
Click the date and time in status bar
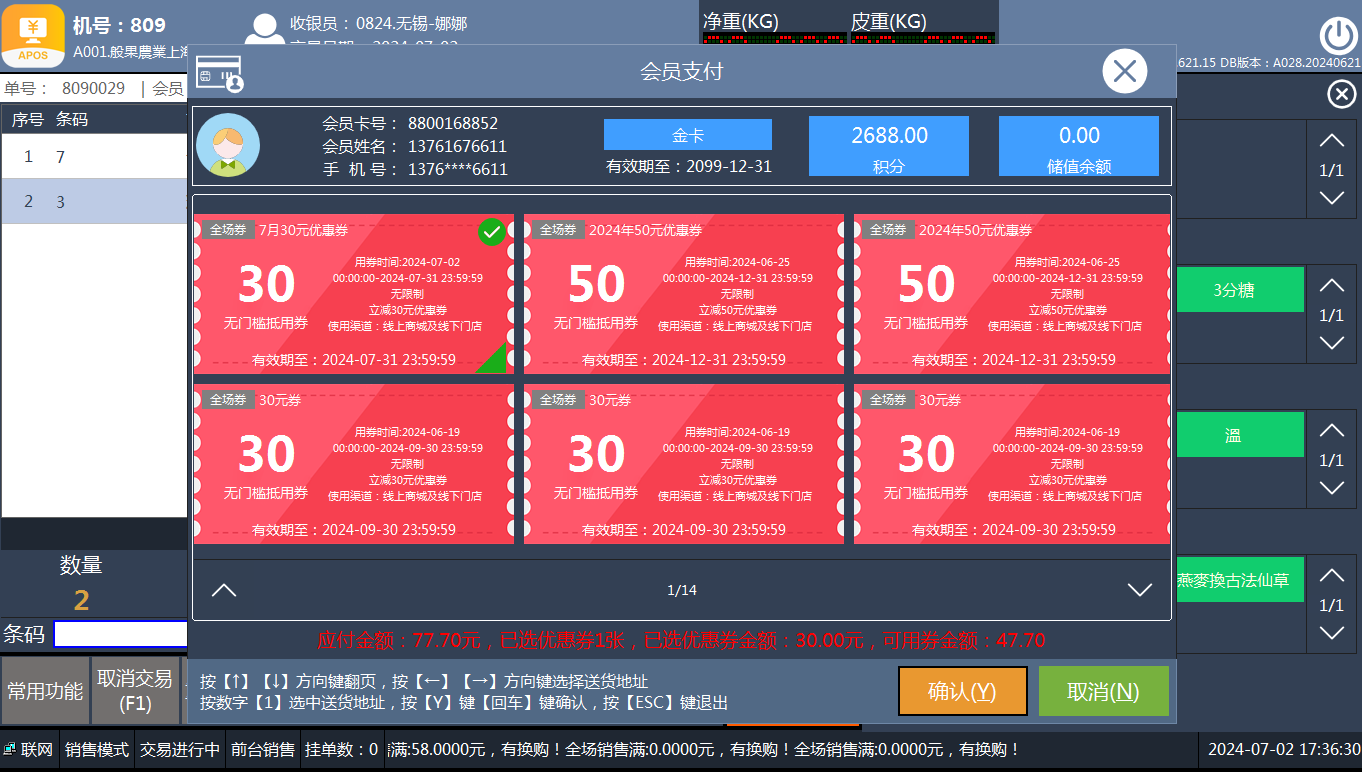(x=1284, y=749)
